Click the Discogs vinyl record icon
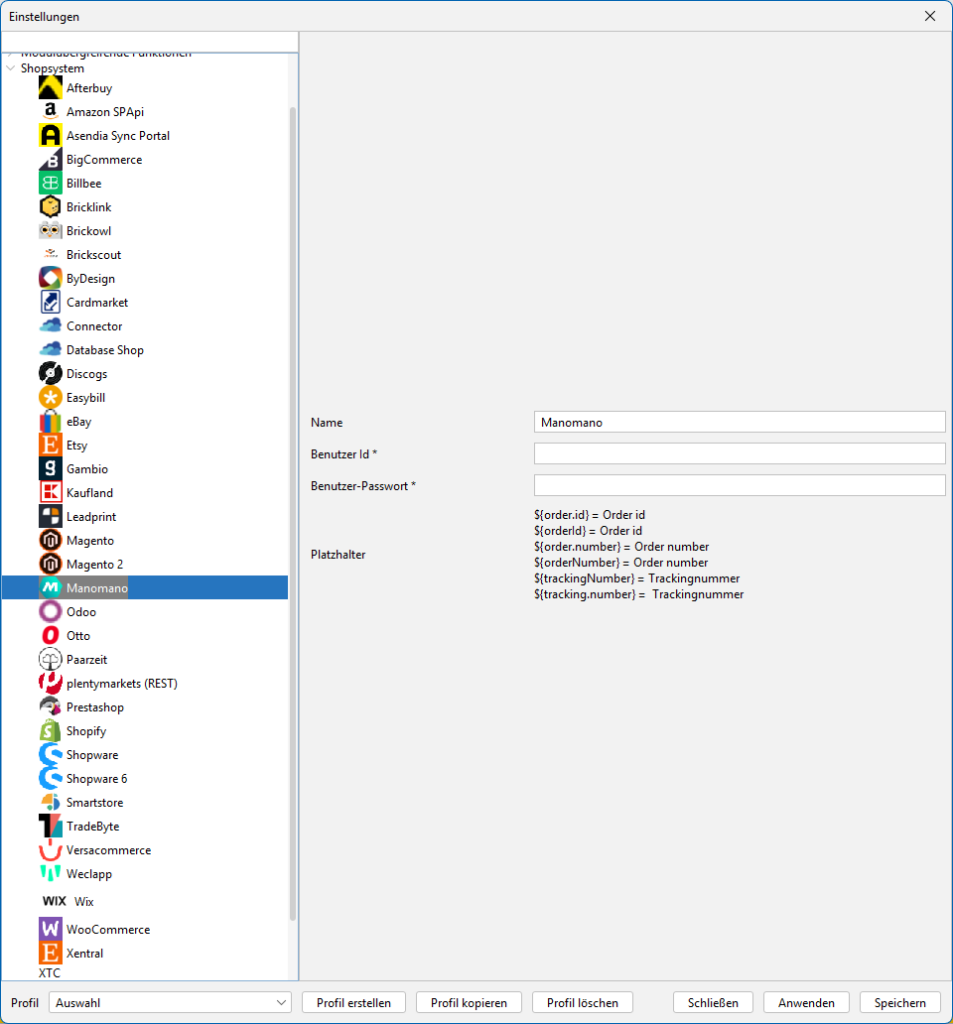 [50, 374]
